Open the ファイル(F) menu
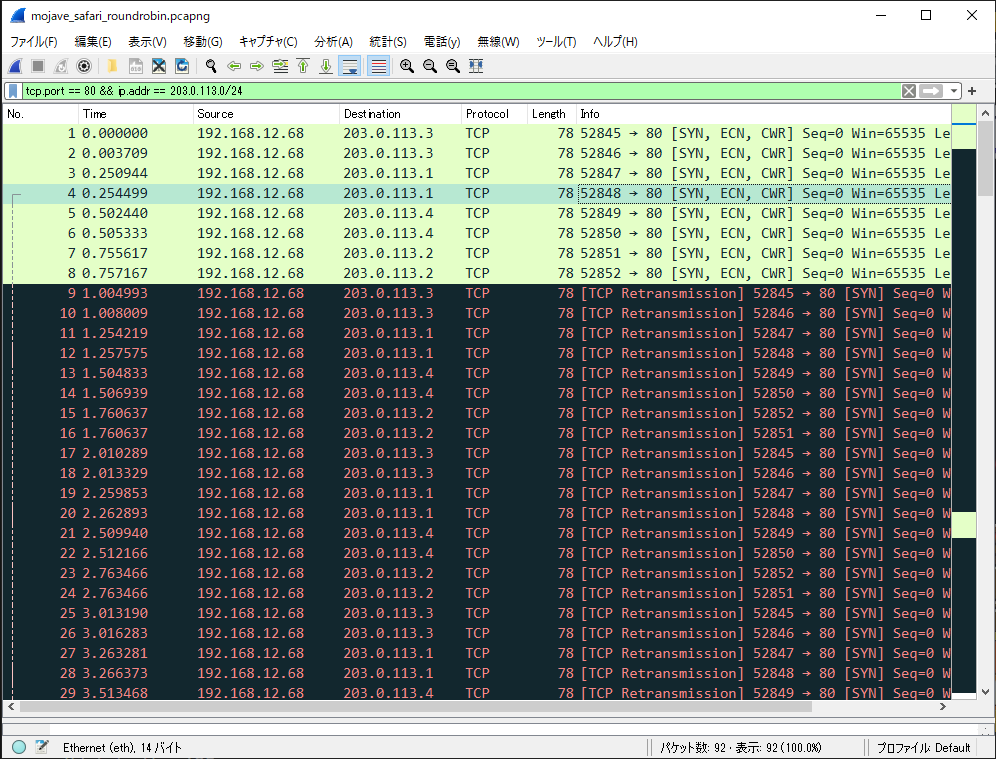Image resolution: width=996 pixels, height=759 pixels. coord(34,42)
